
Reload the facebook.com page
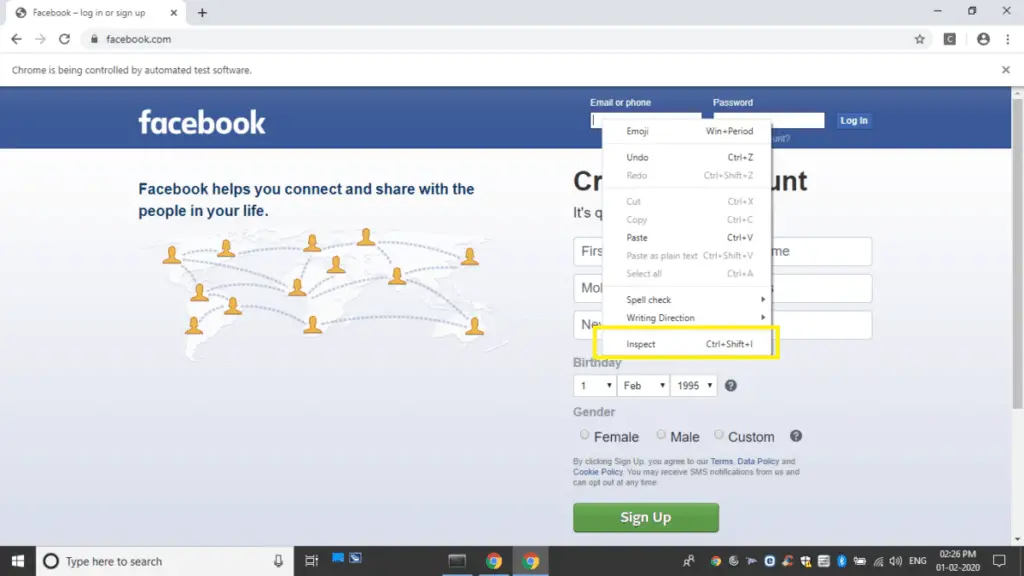coord(64,39)
